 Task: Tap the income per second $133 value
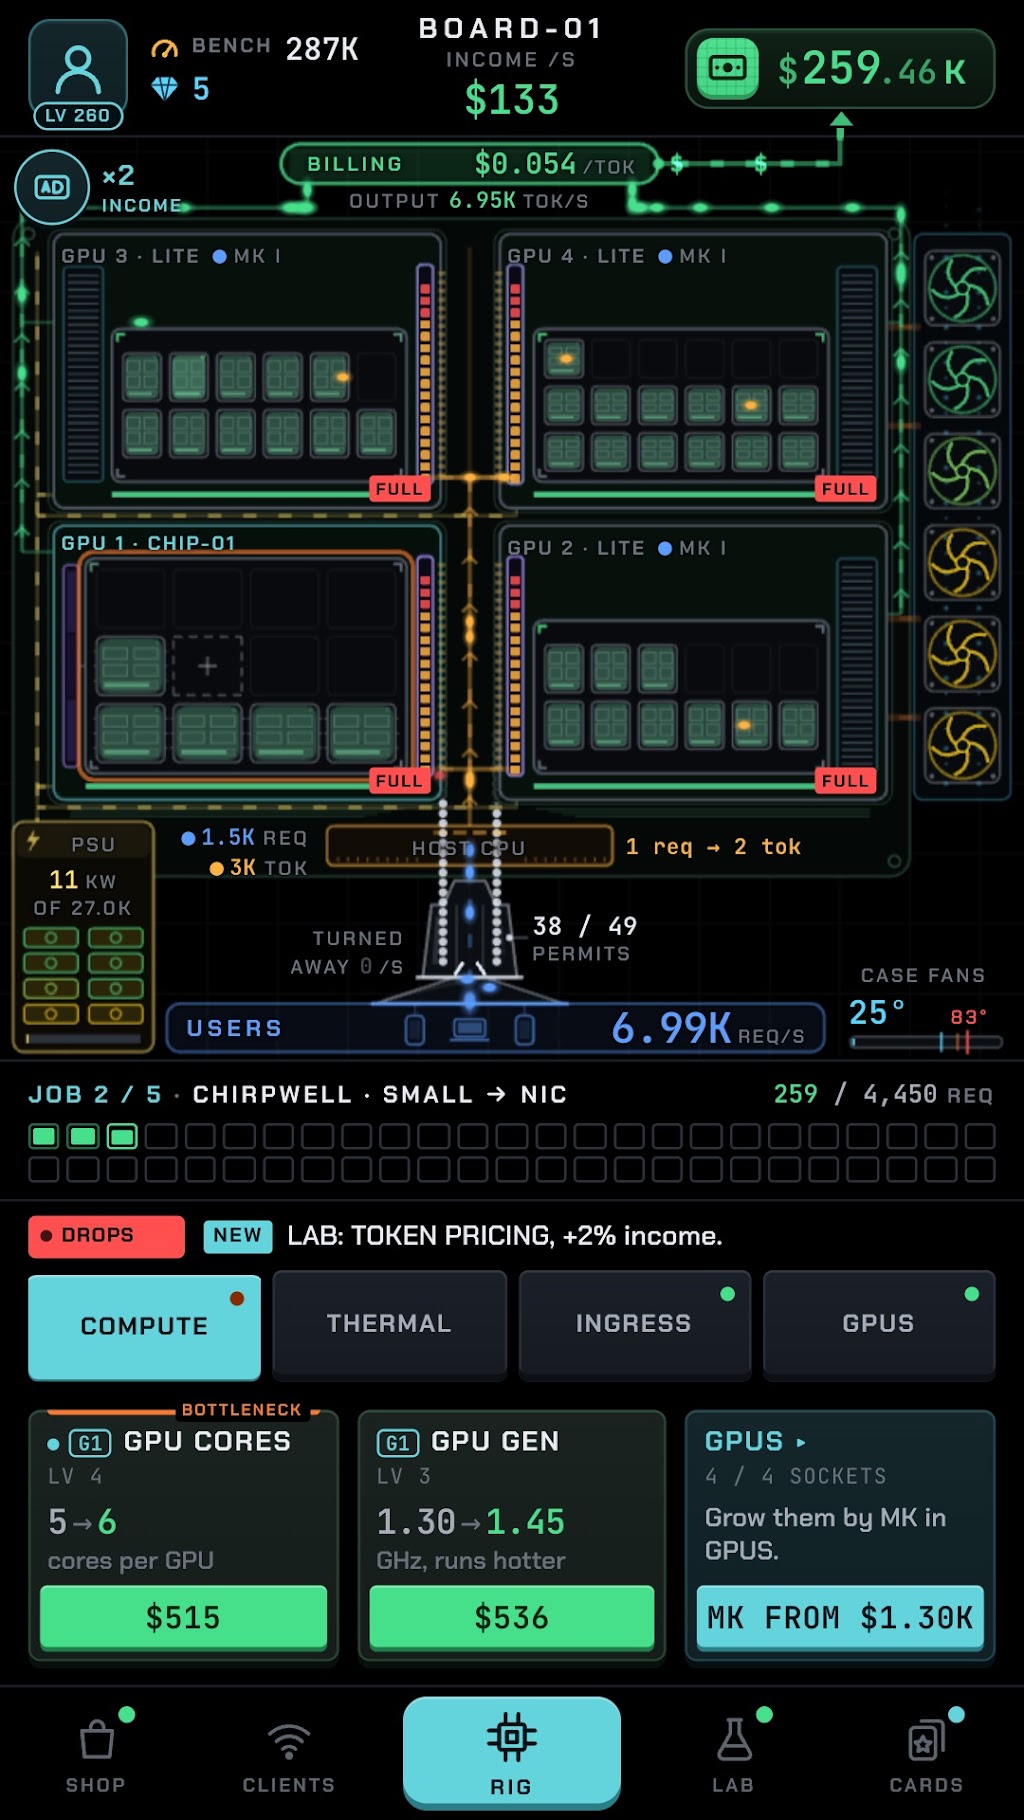coord(511,100)
